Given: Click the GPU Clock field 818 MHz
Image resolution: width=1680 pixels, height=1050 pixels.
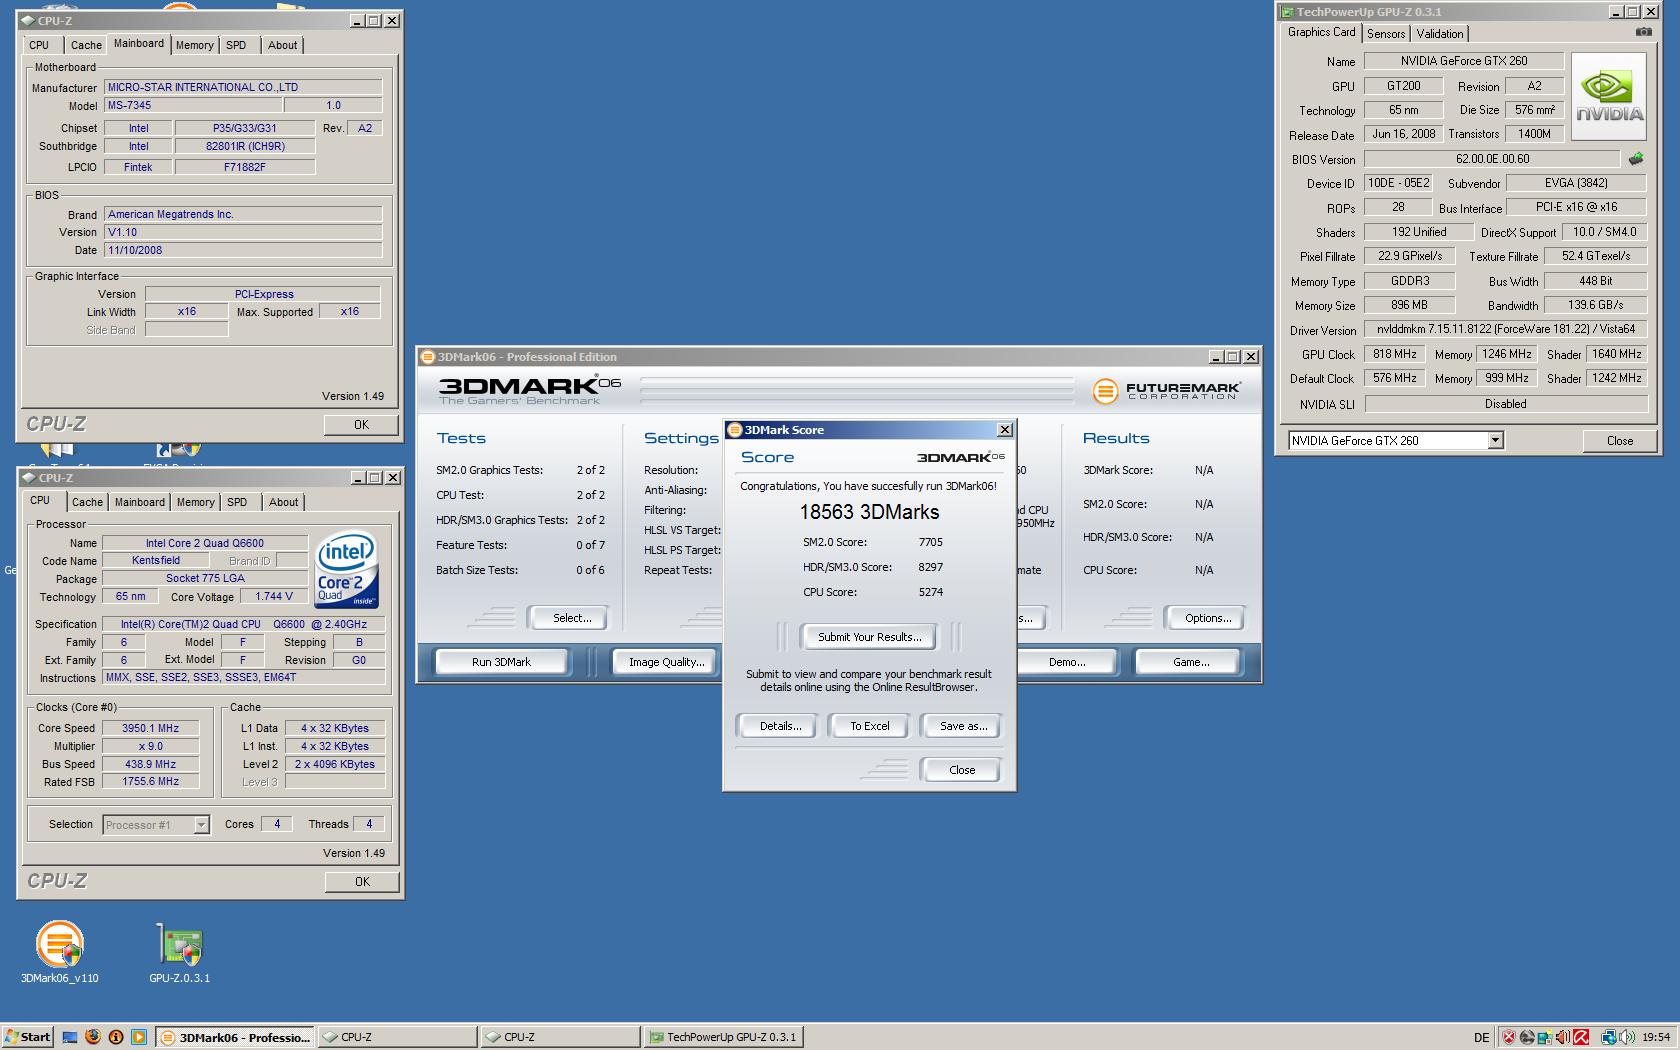Looking at the screenshot, I should [x=1395, y=354].
